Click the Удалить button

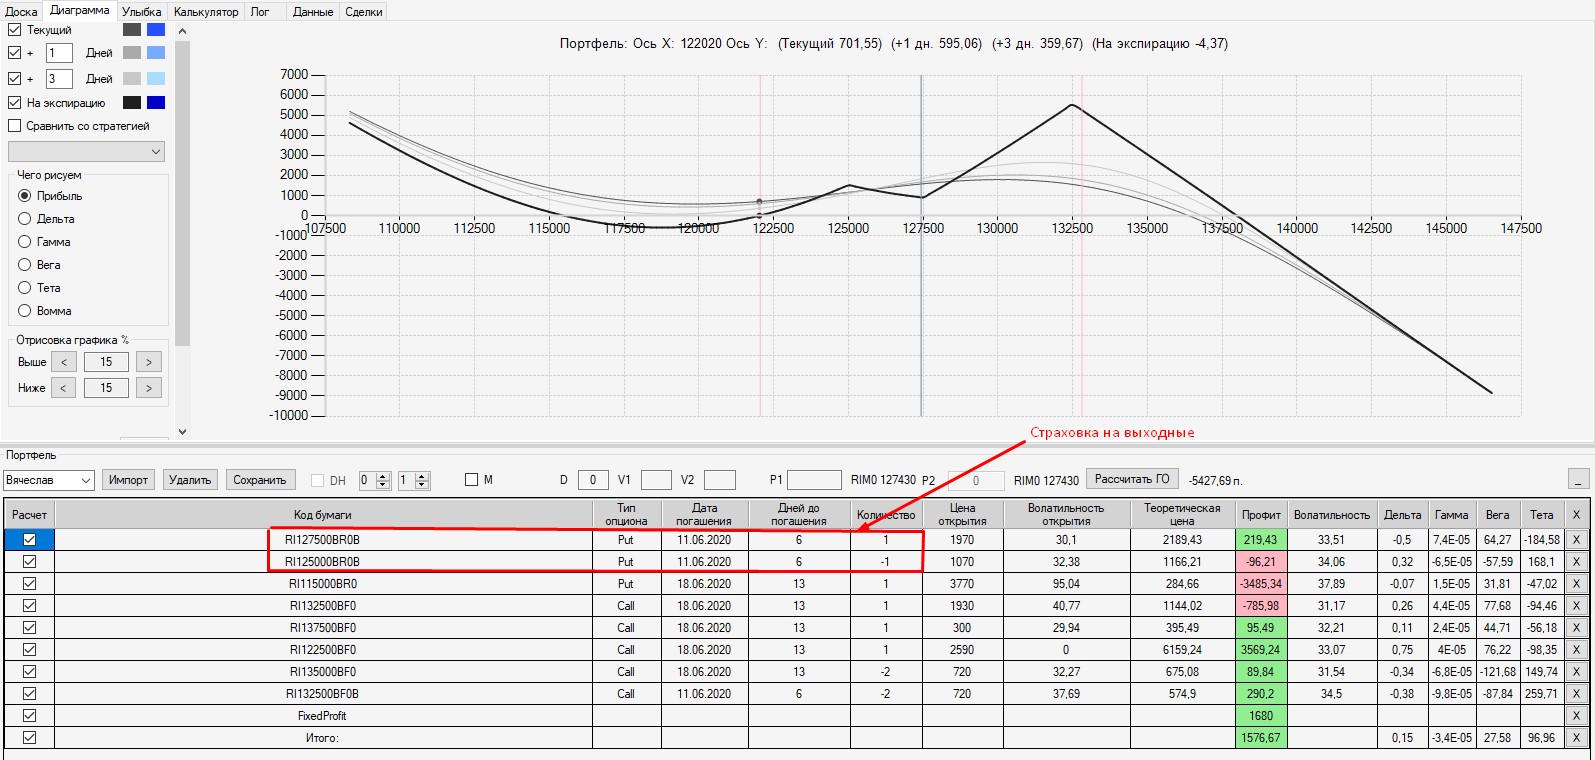tap(190, 480)
